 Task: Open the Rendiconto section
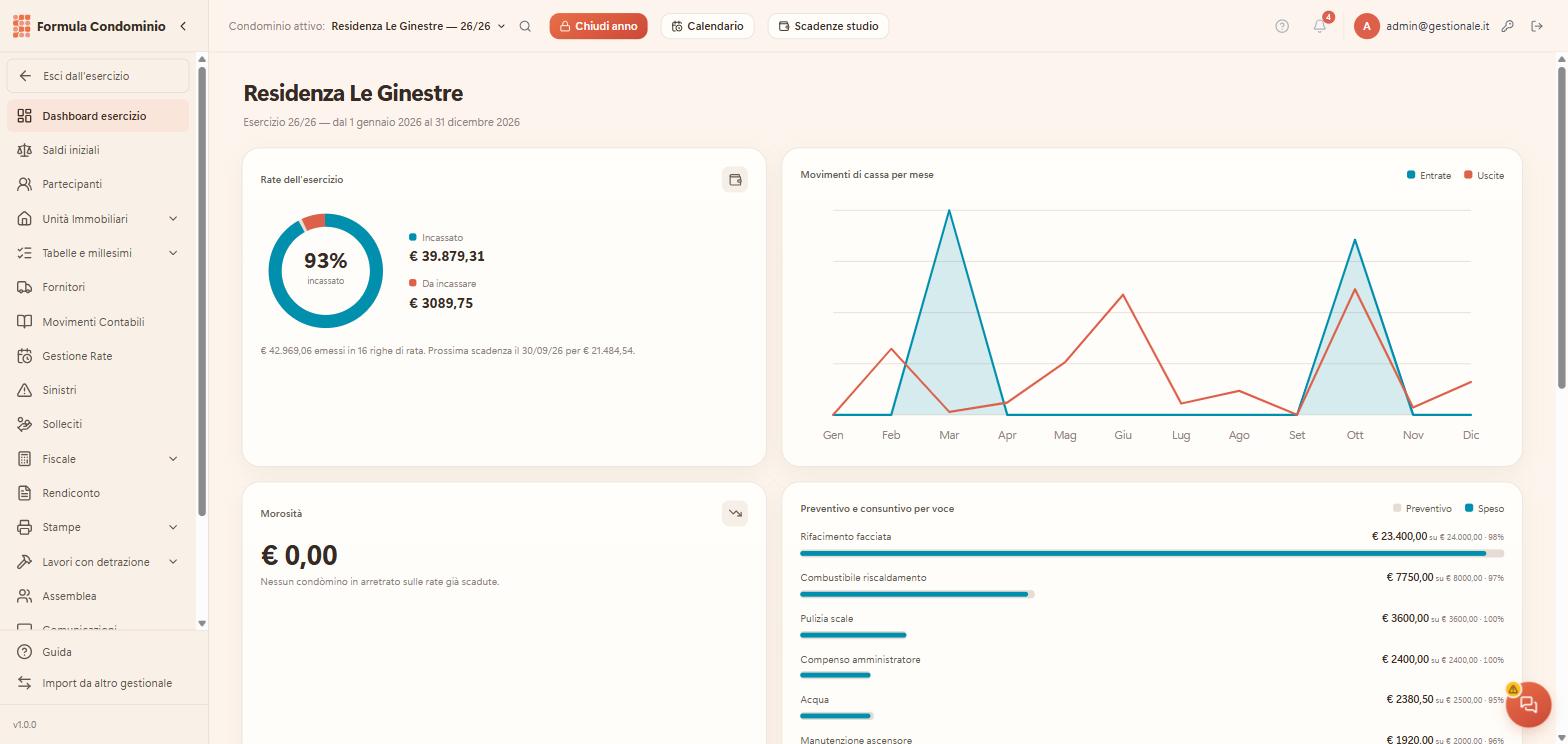98,493
